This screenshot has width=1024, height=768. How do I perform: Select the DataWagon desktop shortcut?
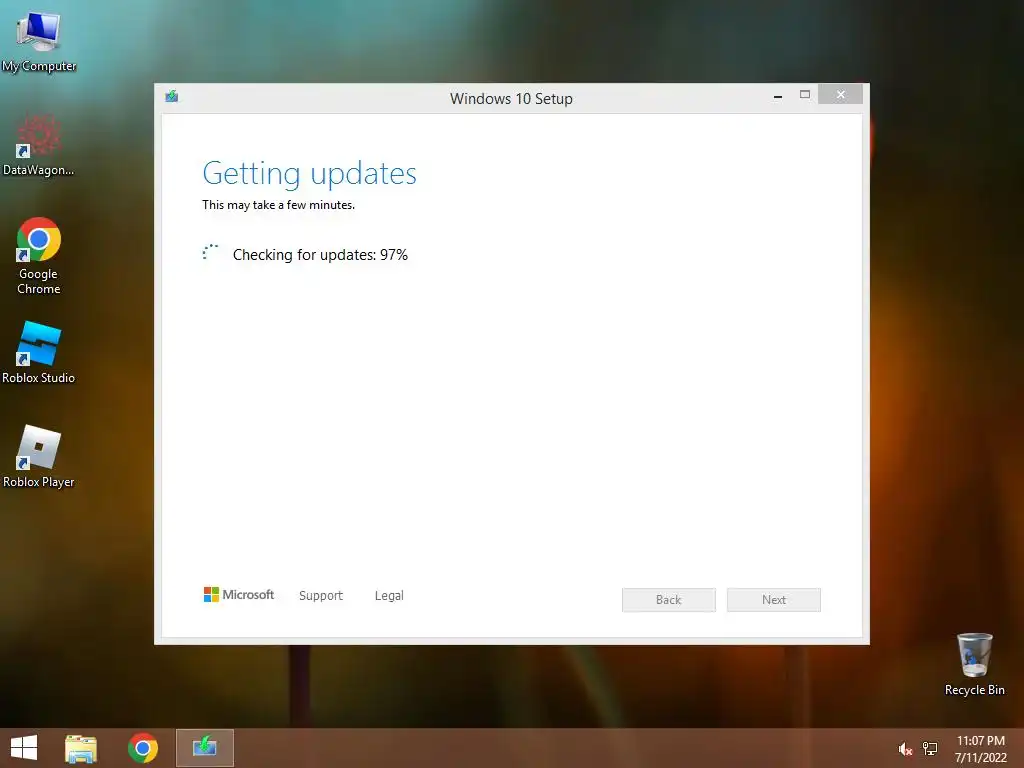[39, 145]
